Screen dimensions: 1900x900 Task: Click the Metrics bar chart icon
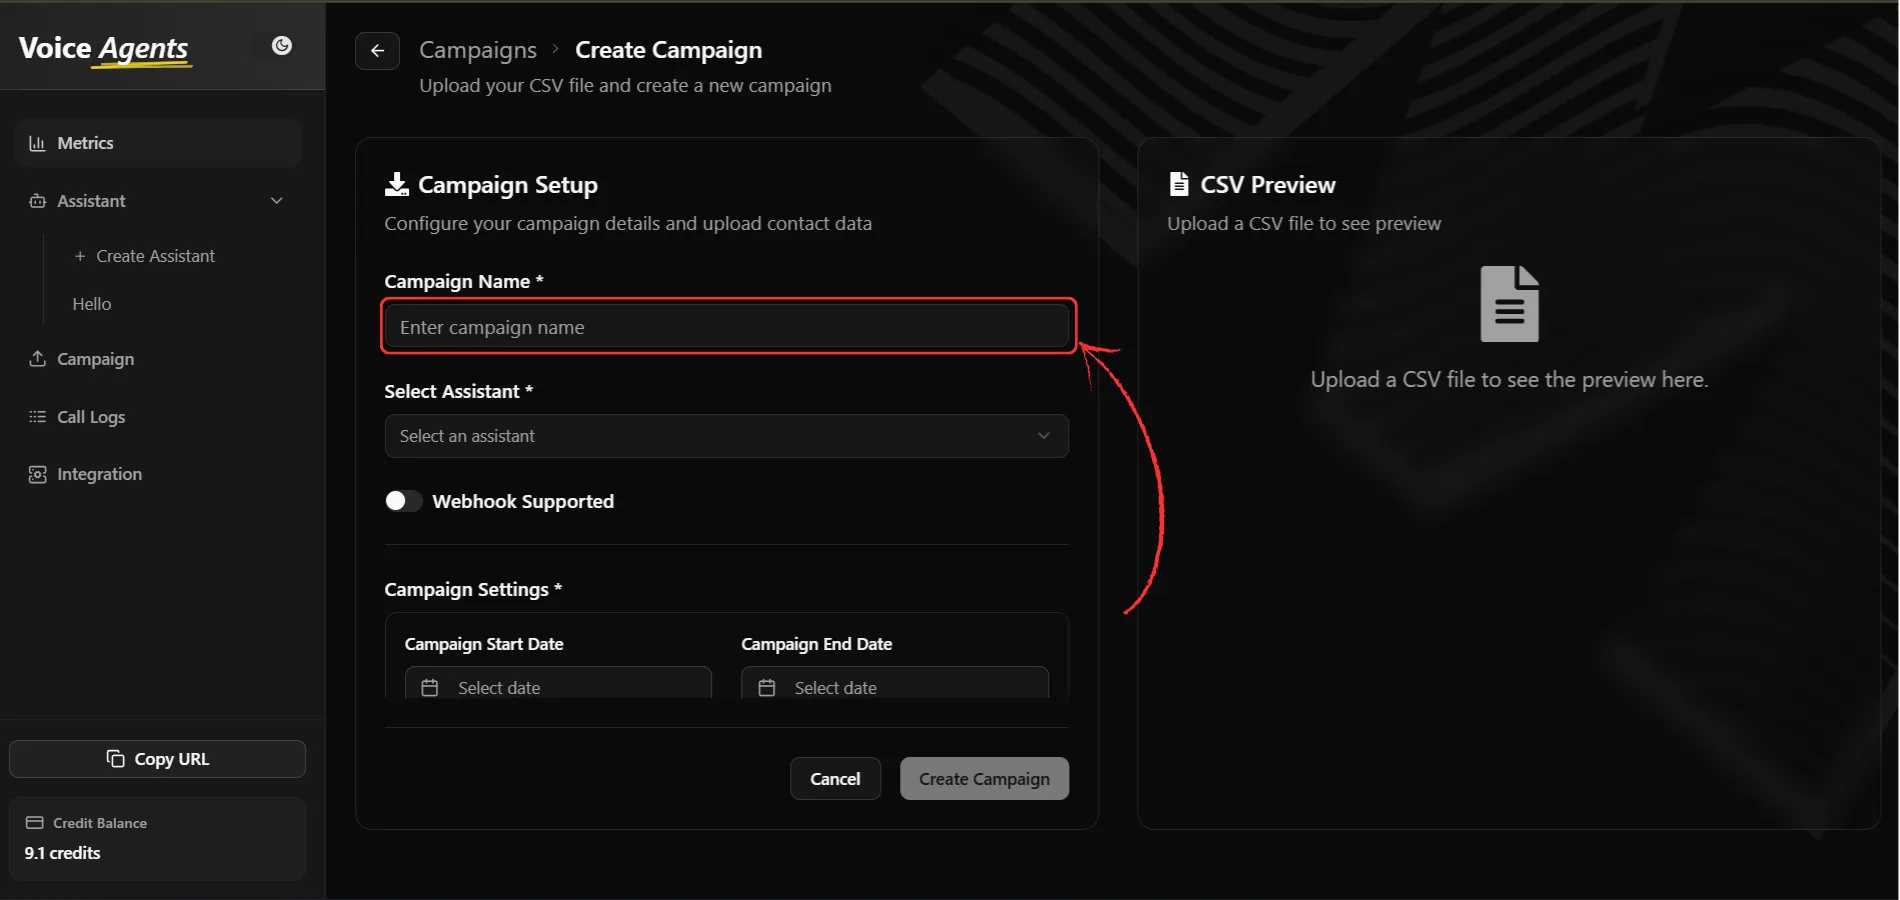(37, 143)
